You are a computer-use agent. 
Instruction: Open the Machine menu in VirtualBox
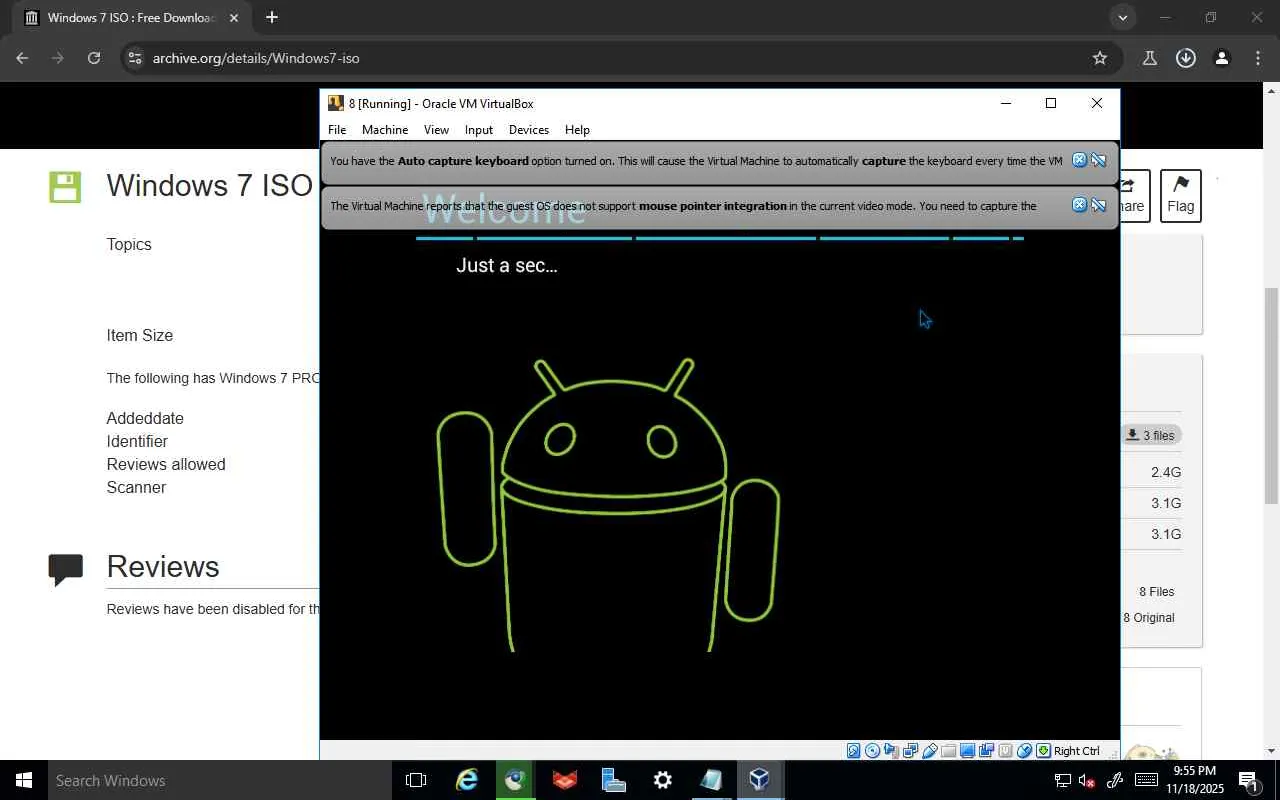(x=385, y=130)
